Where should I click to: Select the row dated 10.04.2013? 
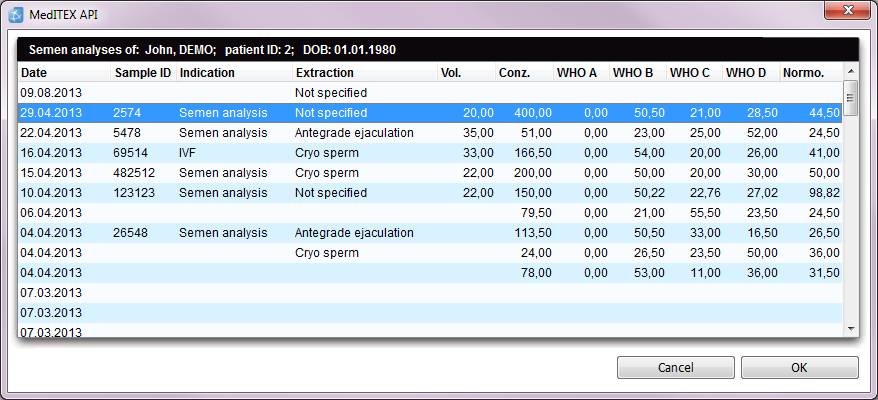[x=429, y=193]
